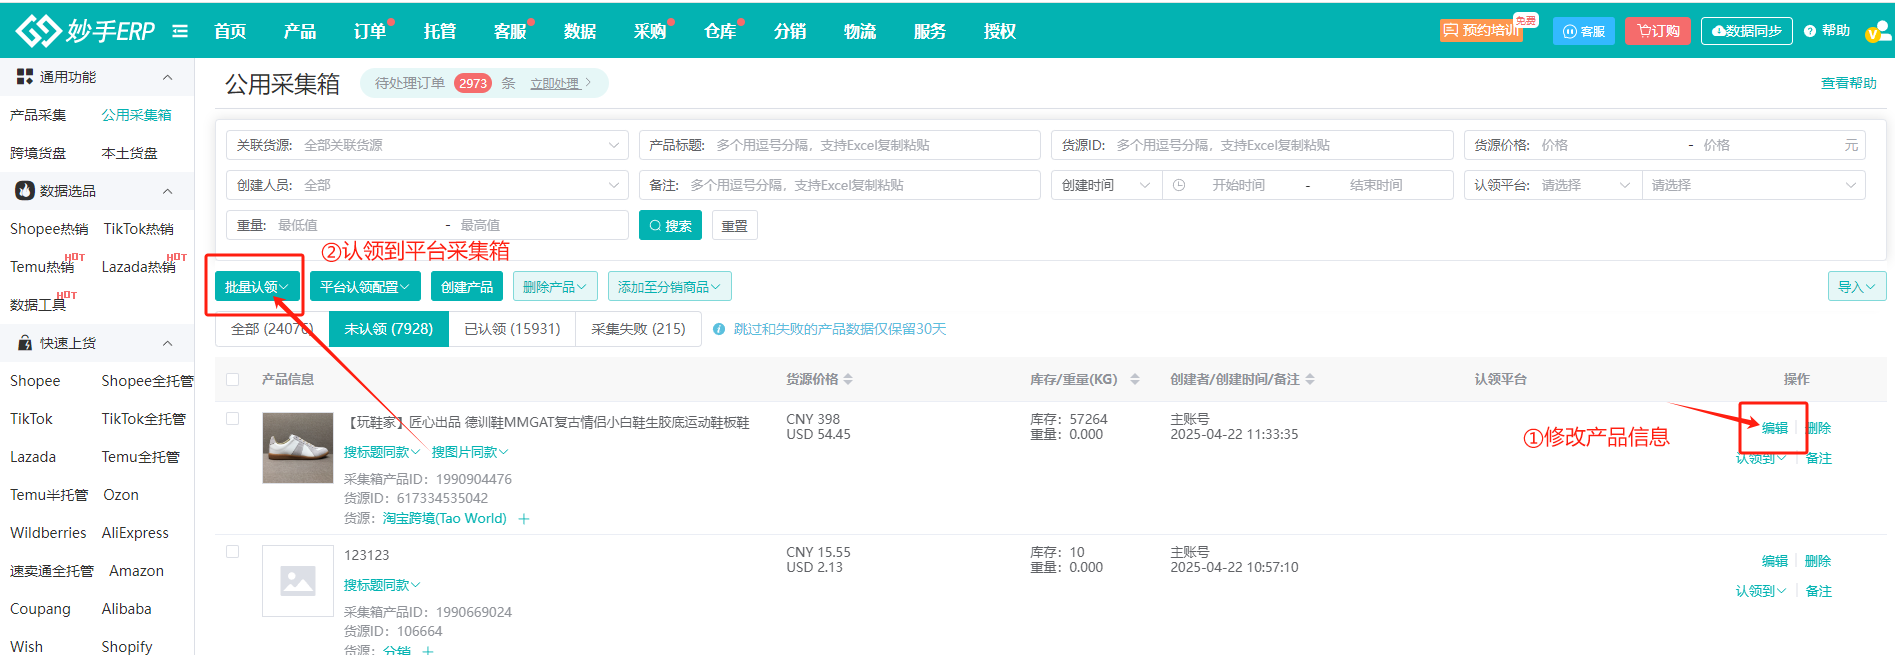Open Amazon in the sidebar
The height and width of the screenshot is (655, 1895).
tap(136, 571)
